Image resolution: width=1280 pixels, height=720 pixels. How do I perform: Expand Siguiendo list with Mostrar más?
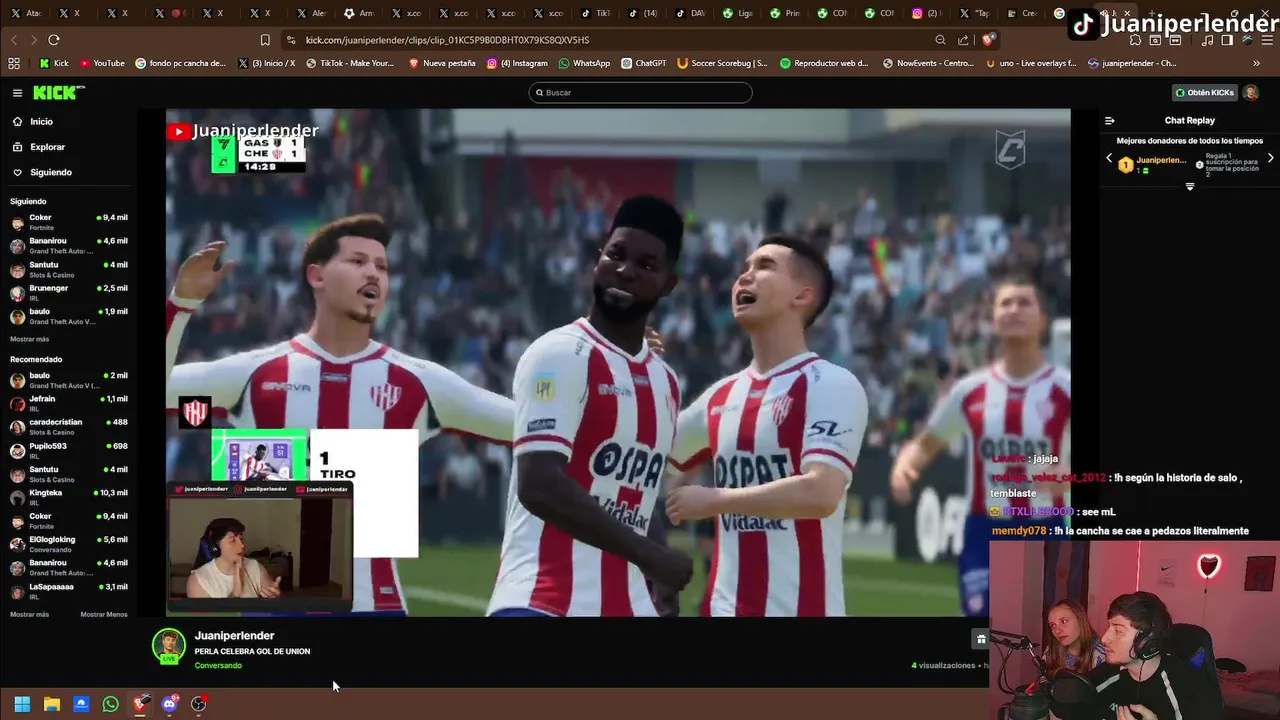29,339
